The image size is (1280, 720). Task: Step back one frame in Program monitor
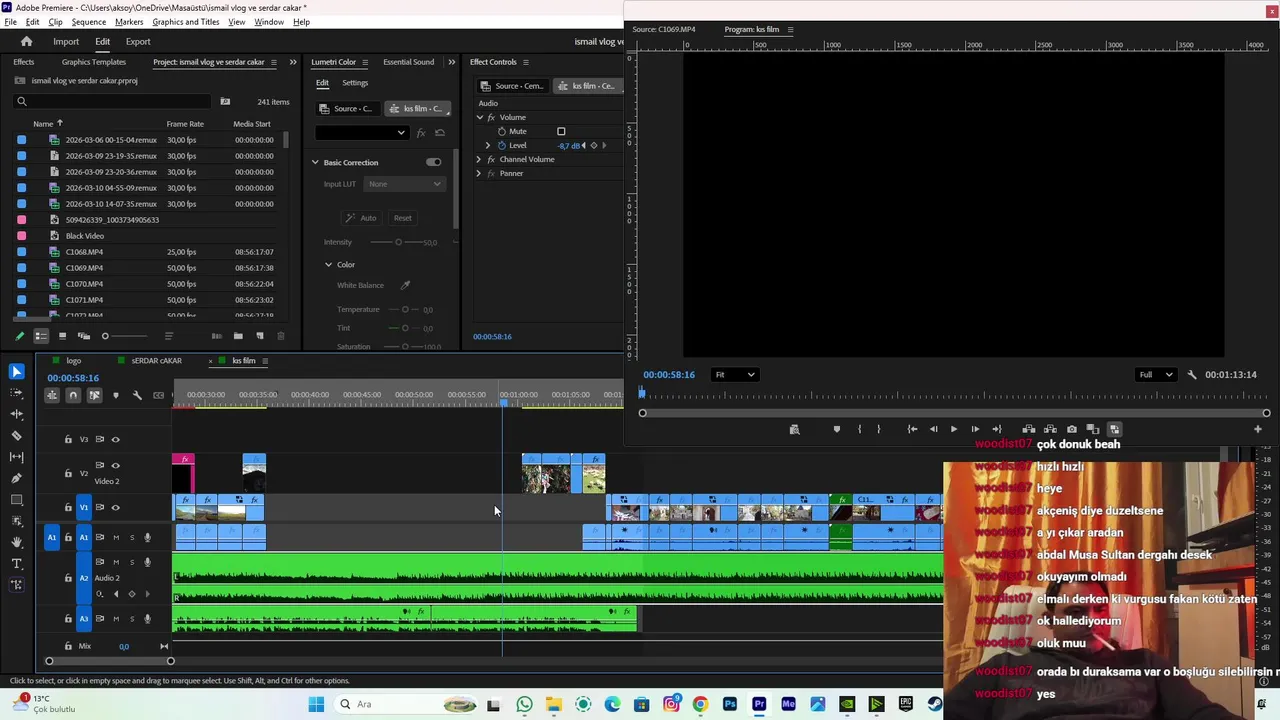point(933,429)
